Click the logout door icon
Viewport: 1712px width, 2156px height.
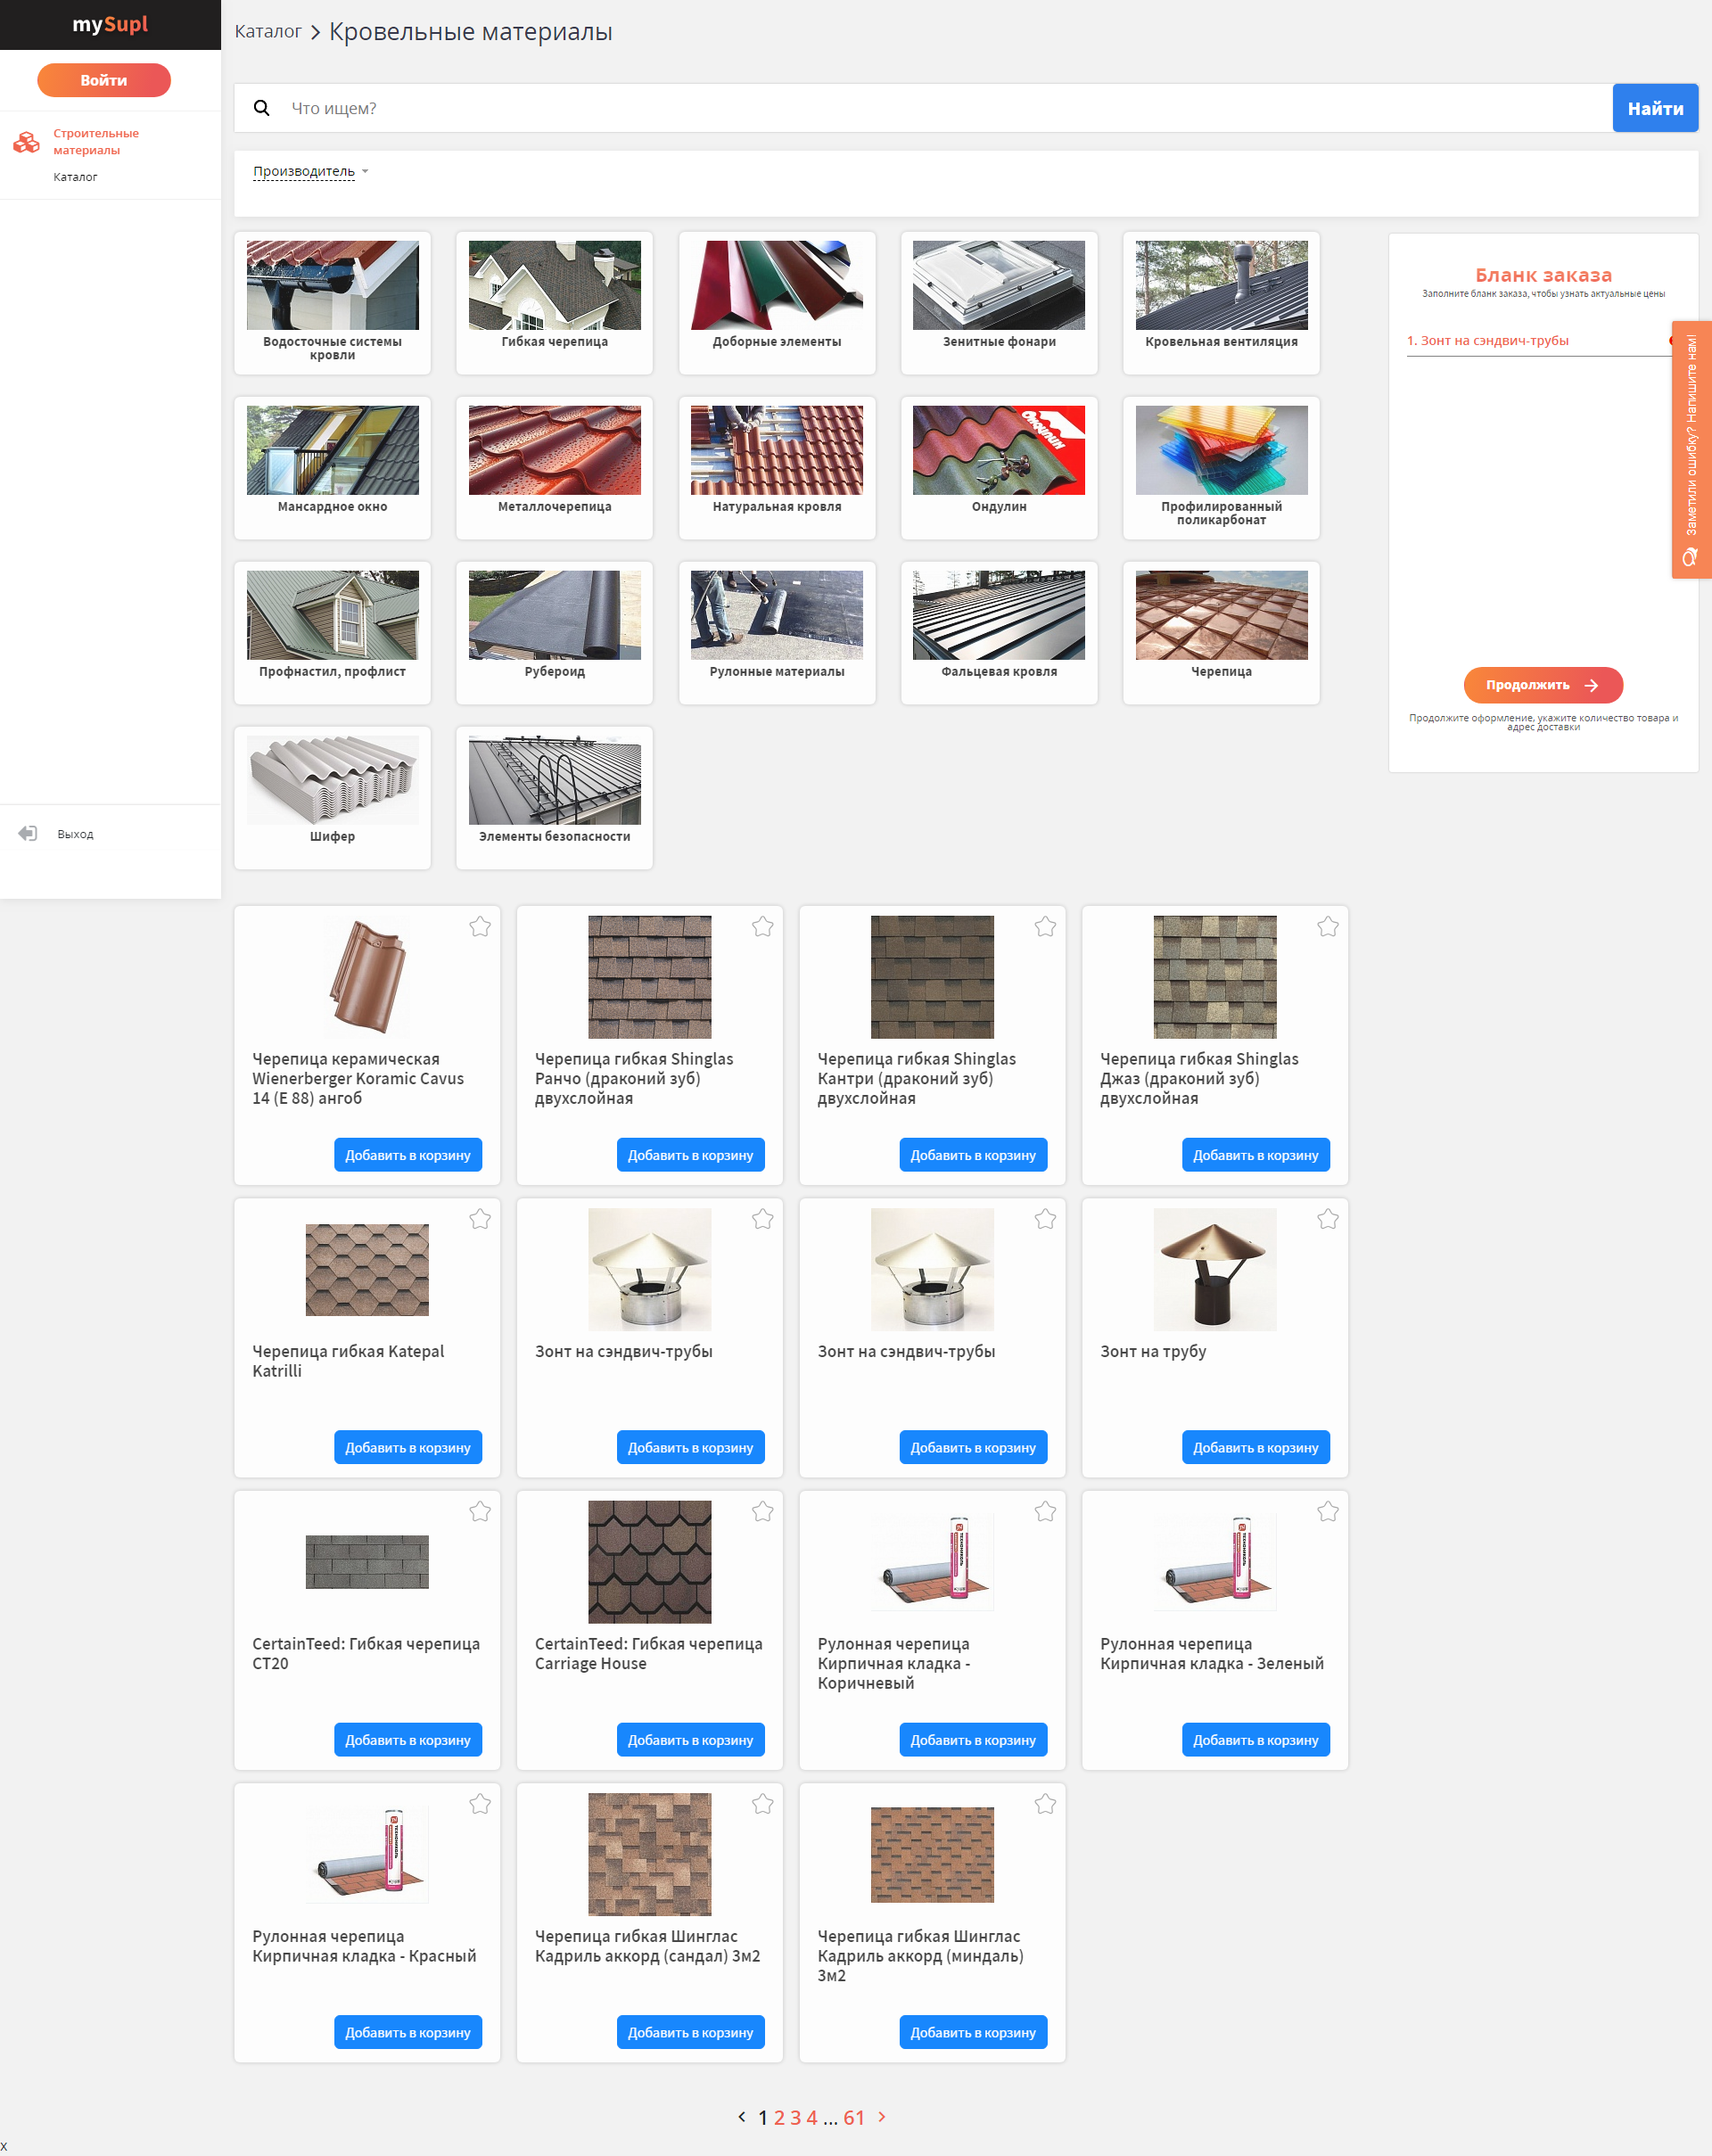tap(28, 833)
